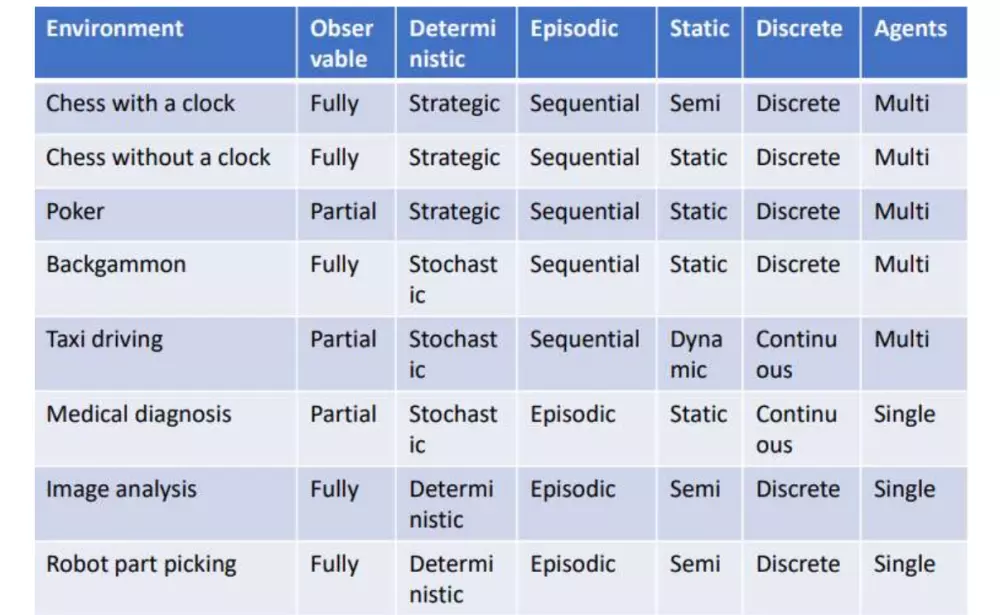Click Single cell in Robot part picking row
The height and width of the screenshot is (615, 1000).
(x=904, y=564)
